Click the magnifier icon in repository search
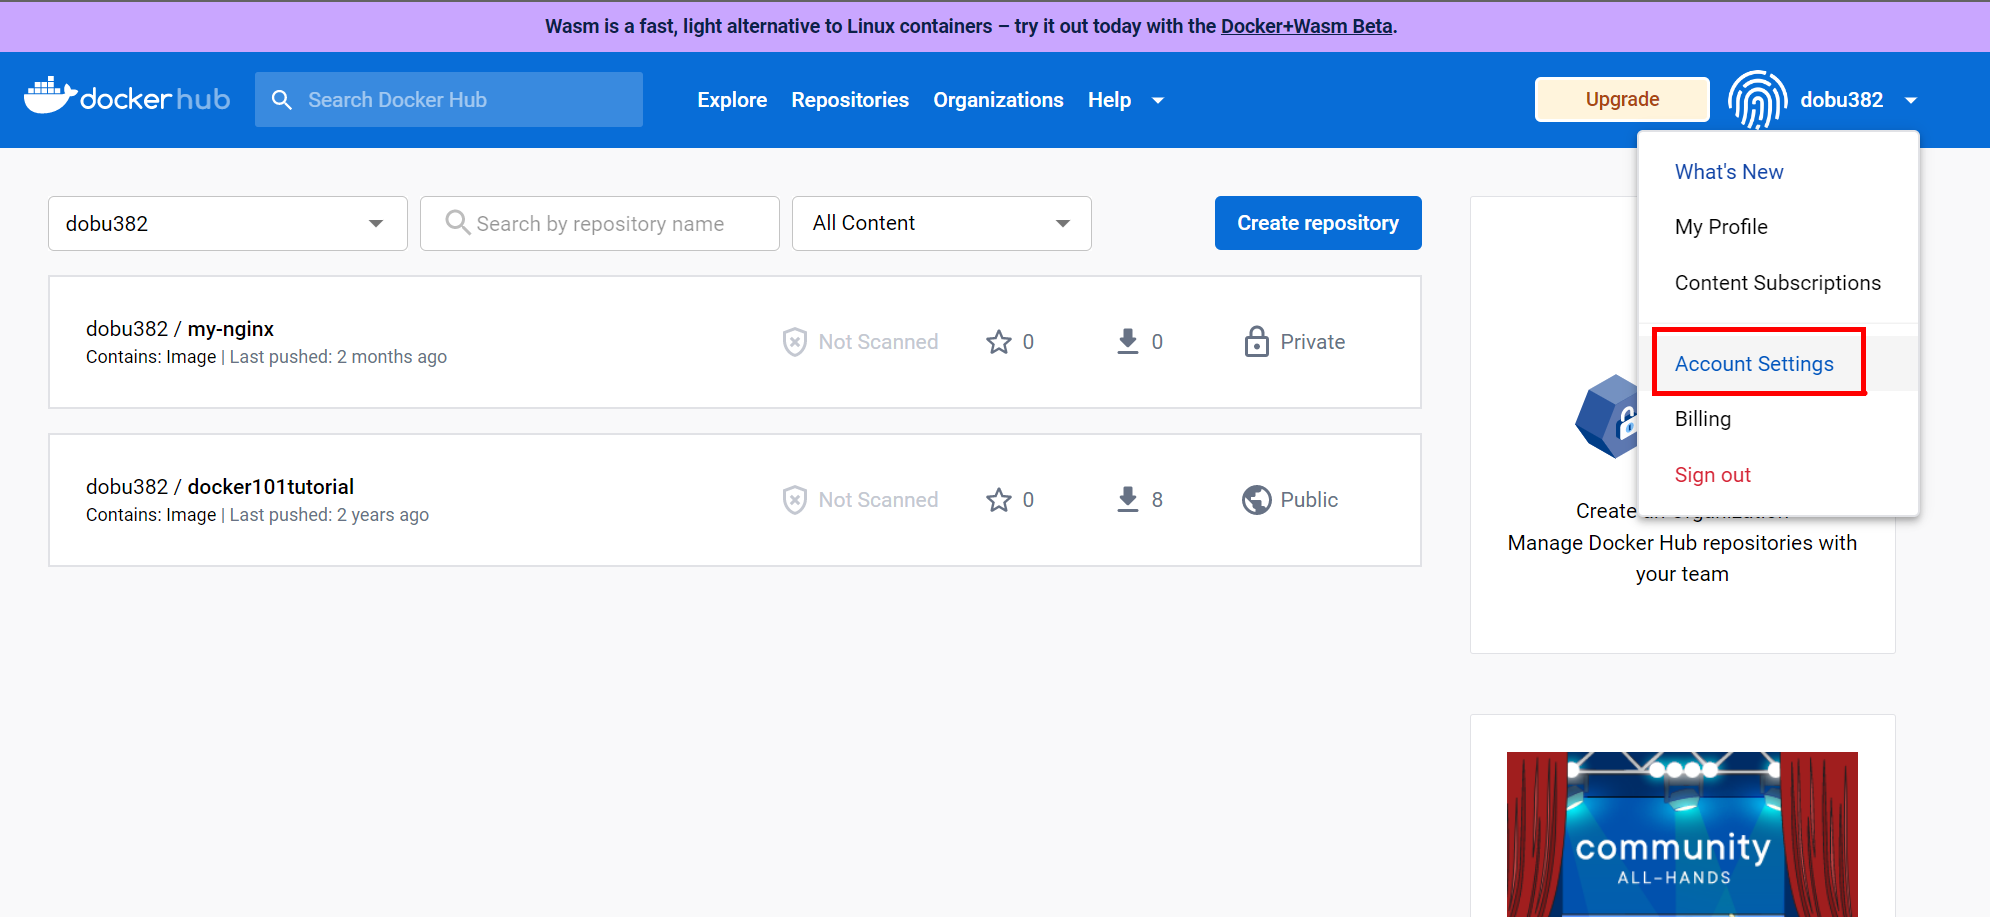 click(457, 222)
